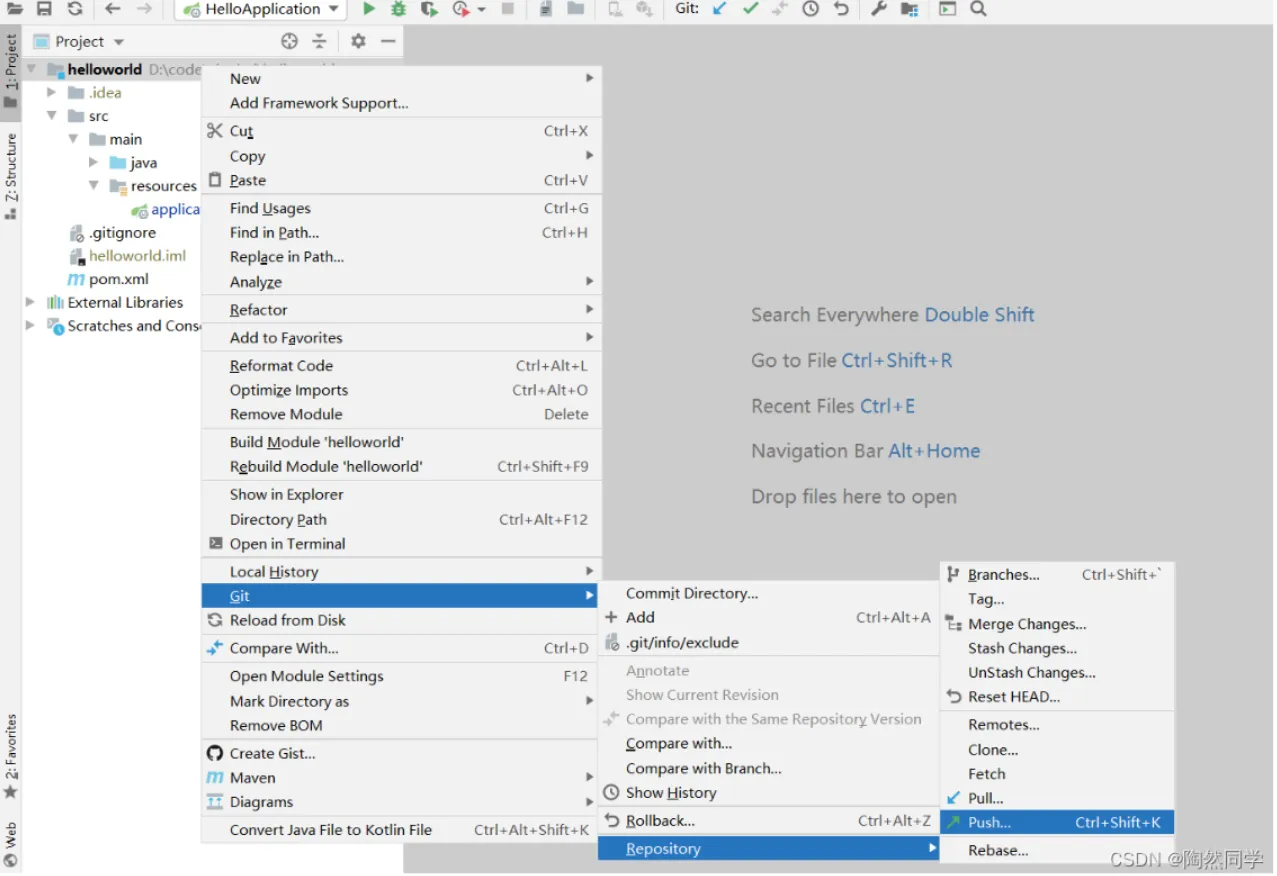Screen dimensions: 1277x876
Task: Open the Structure side tab
Action: click(x=11, y=176)
